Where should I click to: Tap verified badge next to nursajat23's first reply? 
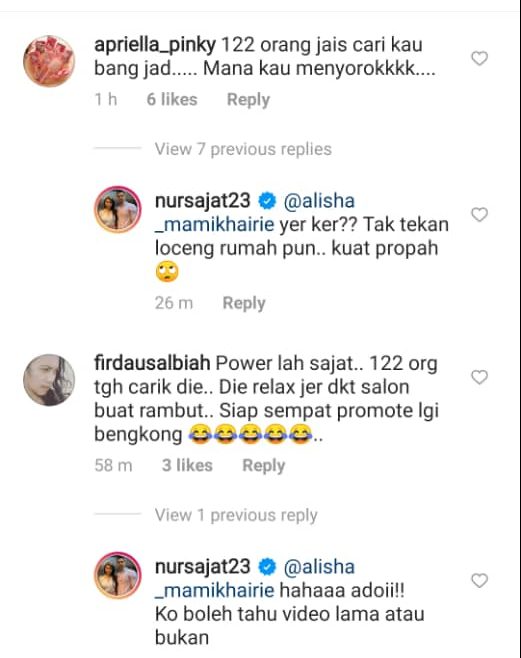pyautogui.click(x=267, y=201)
